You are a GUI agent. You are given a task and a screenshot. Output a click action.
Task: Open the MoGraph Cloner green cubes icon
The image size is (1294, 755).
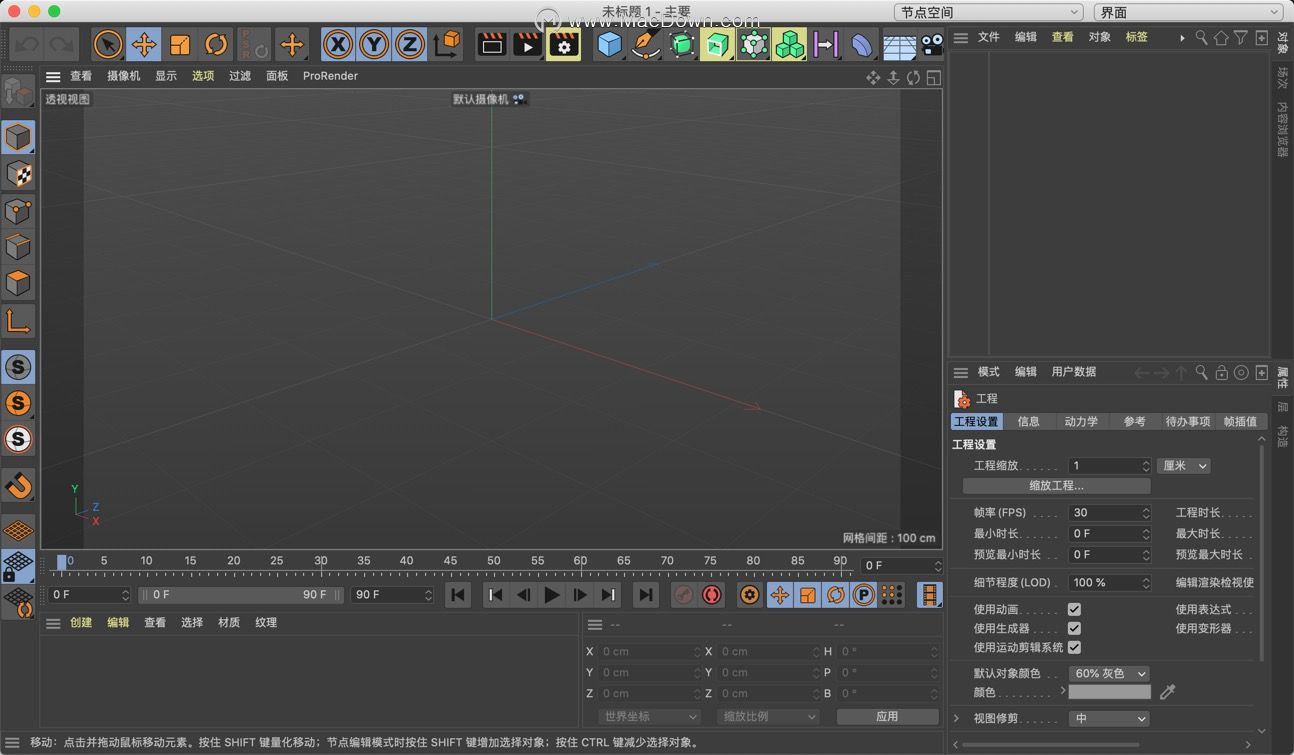pyautogui.click(x=790, y=44)
